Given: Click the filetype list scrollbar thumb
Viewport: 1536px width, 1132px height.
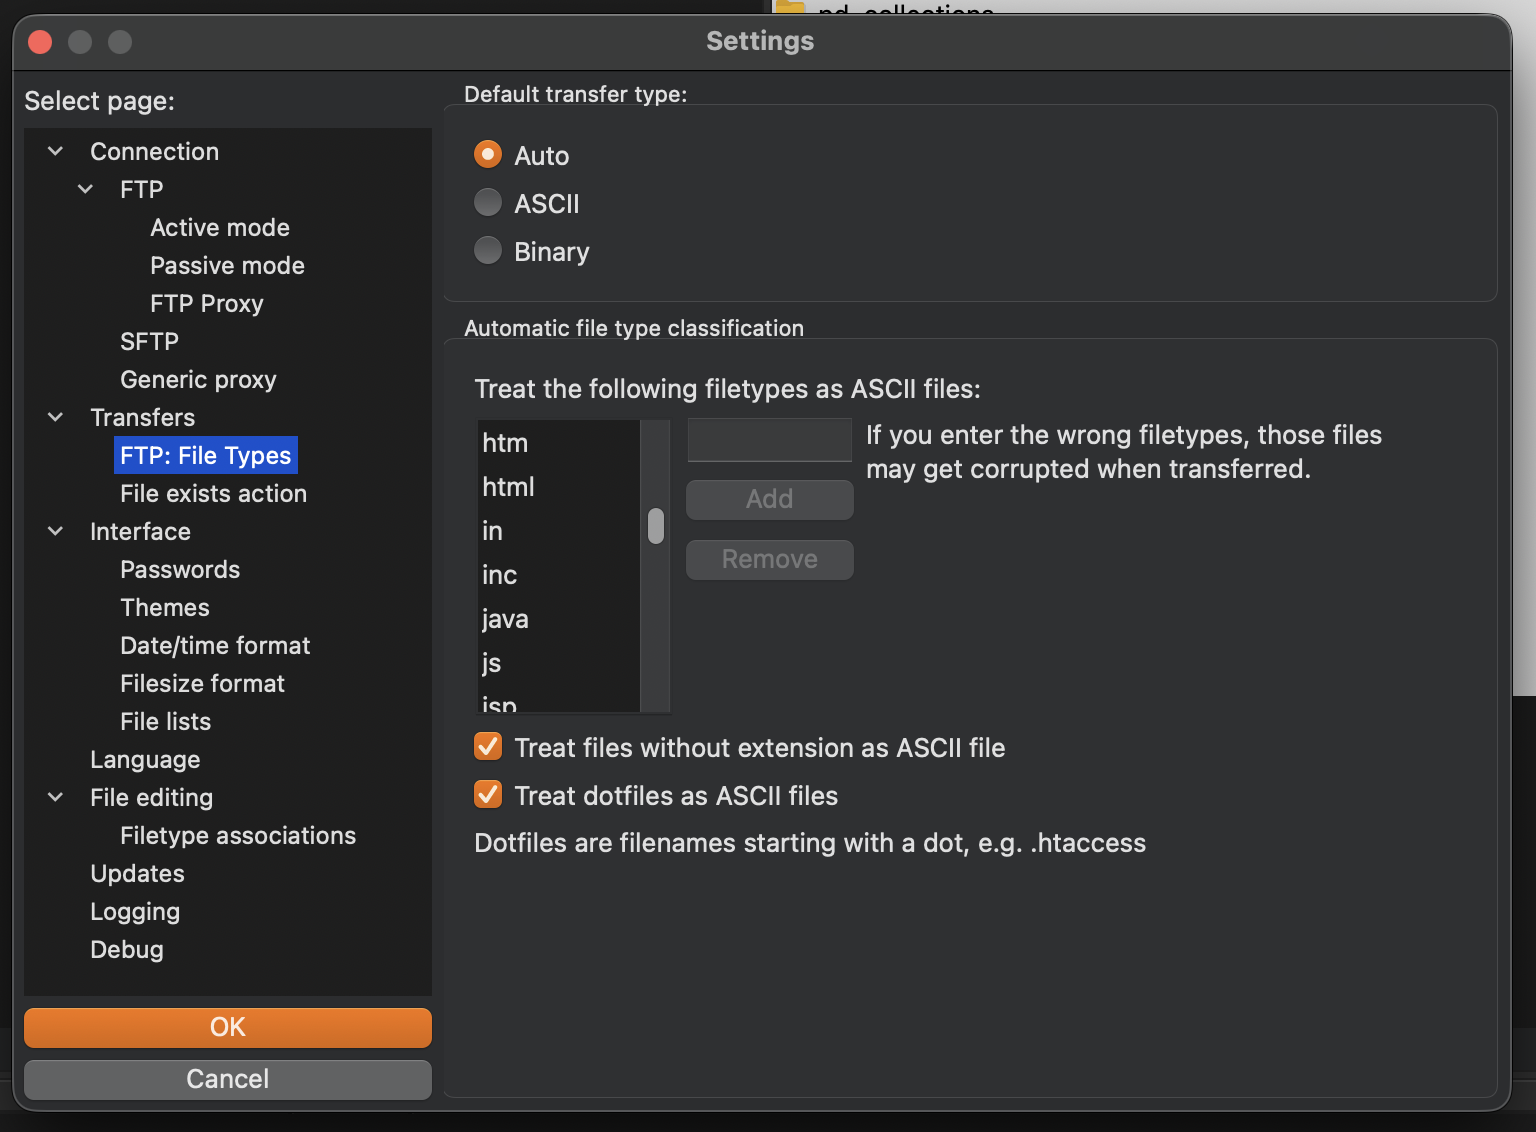Looking at the screenshot, I should 656,526.
